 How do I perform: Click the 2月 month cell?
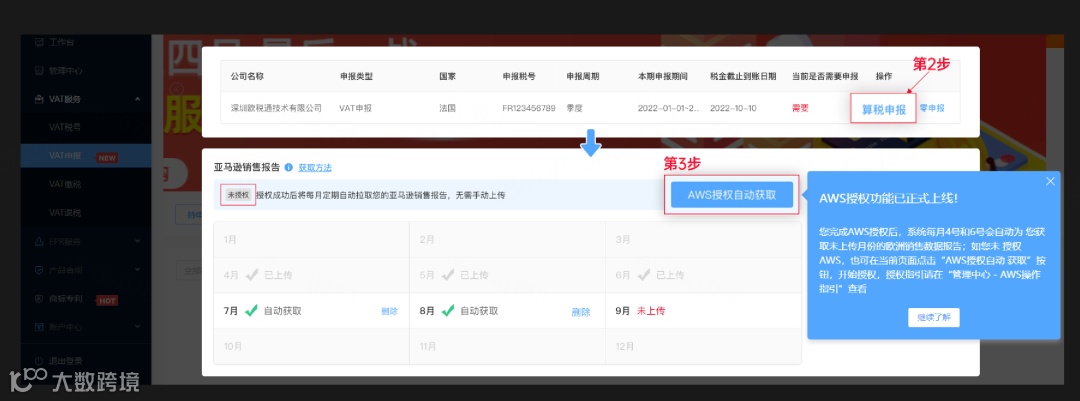(508, 240)
